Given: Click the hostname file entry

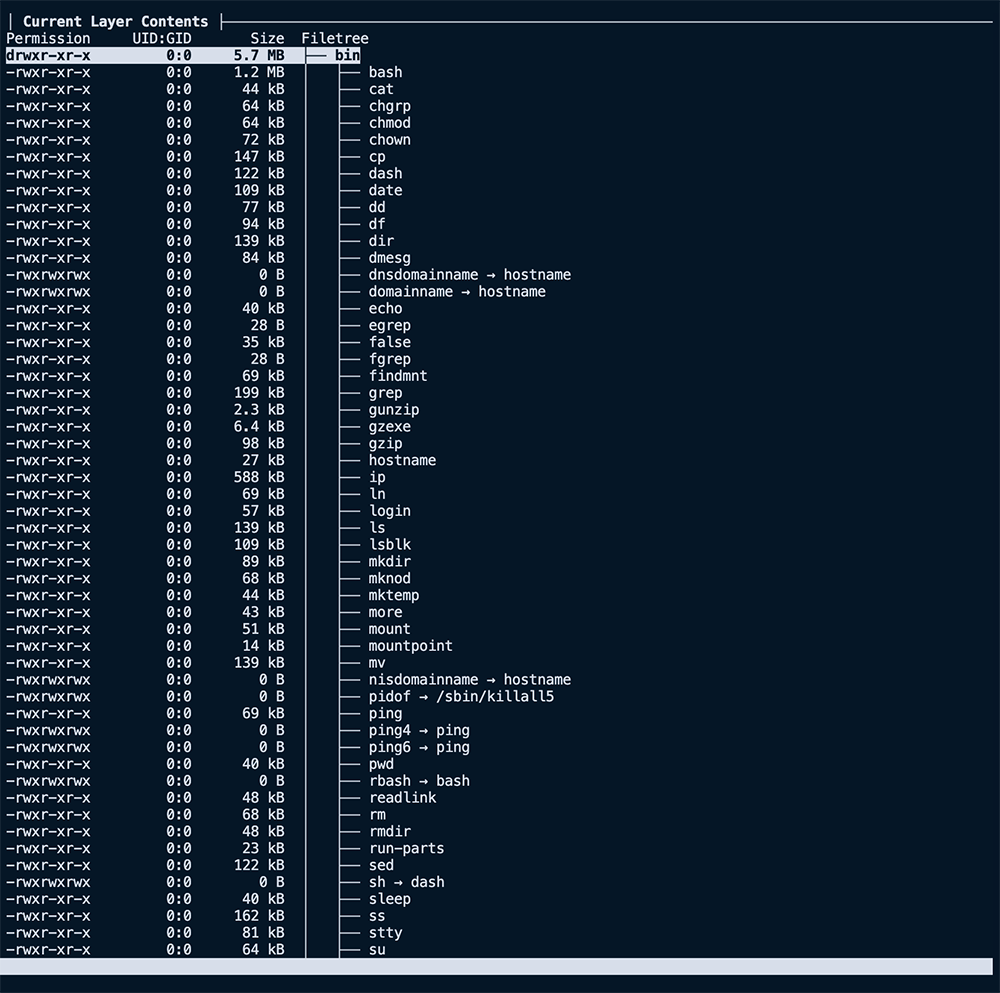Looking at the screenshot, I should pyautogui.click(x=402, y=461).
